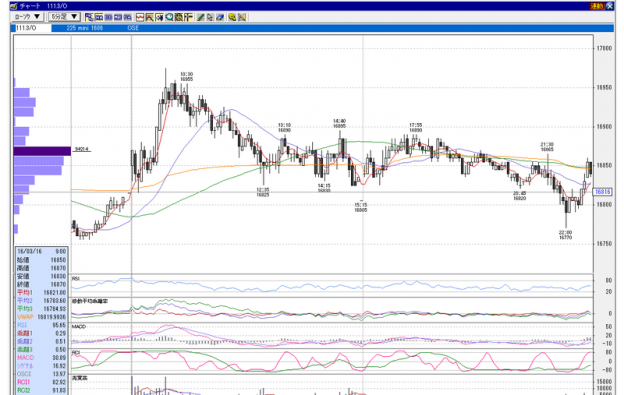Open the 5分足 timeframe dropdown

pos(64,17)
